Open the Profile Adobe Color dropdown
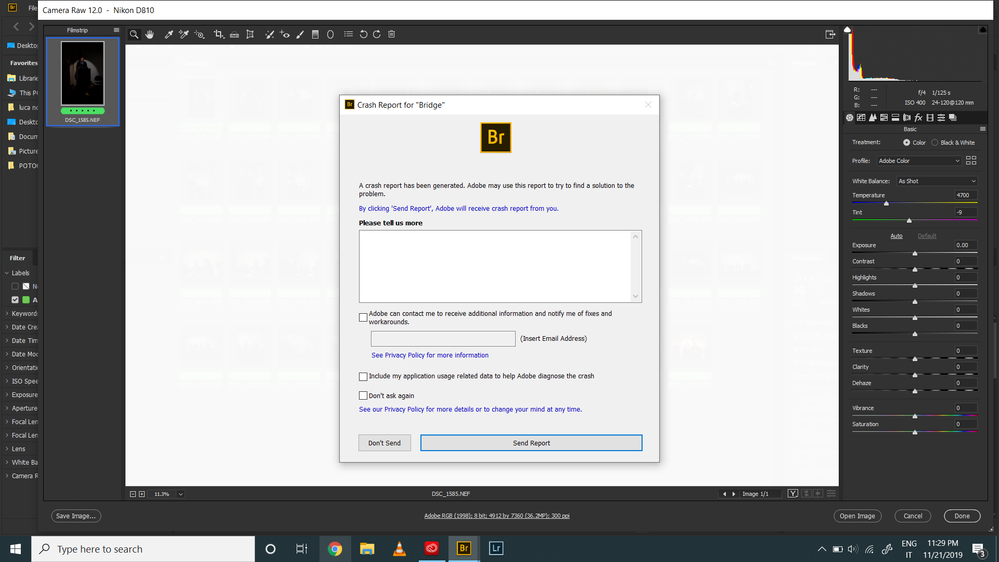999x562 pixels. 919,161
